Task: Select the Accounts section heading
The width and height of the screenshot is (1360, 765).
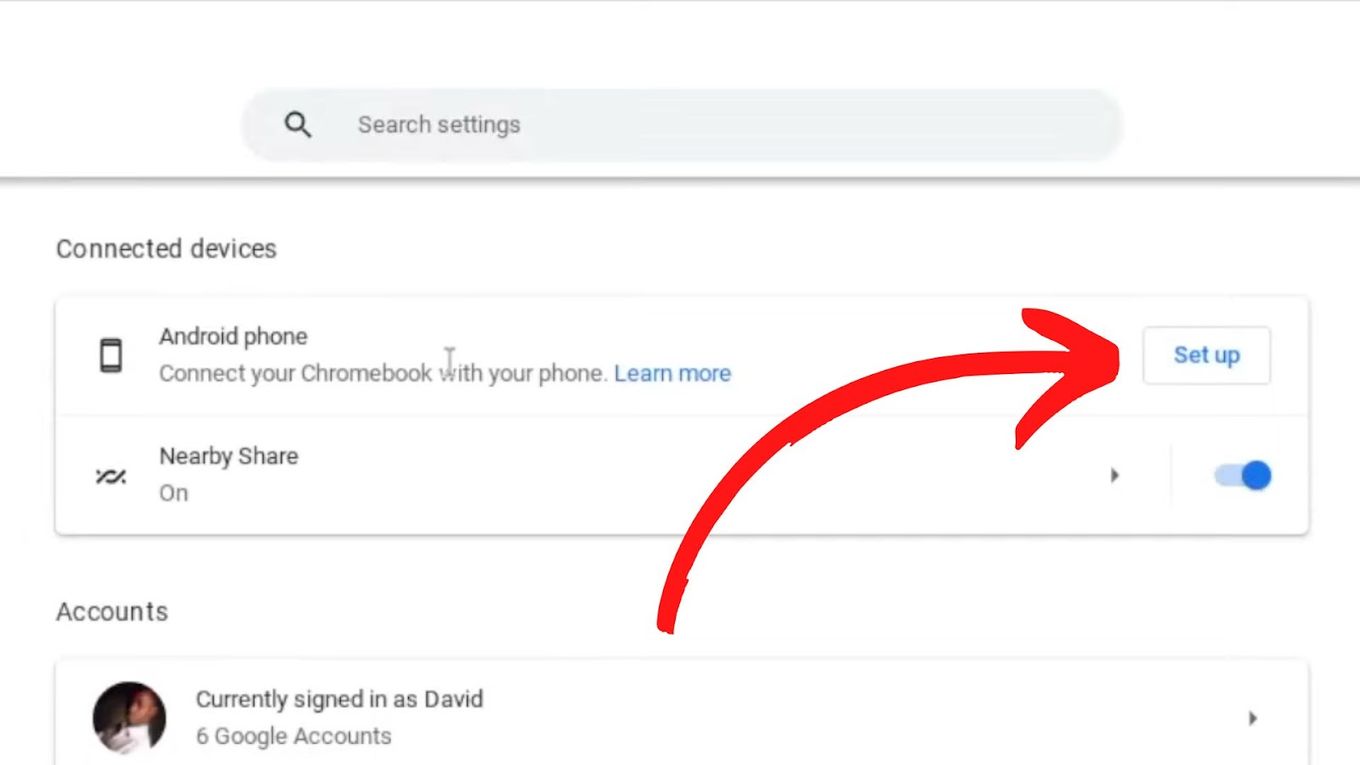Action: [x=112, y=611]
